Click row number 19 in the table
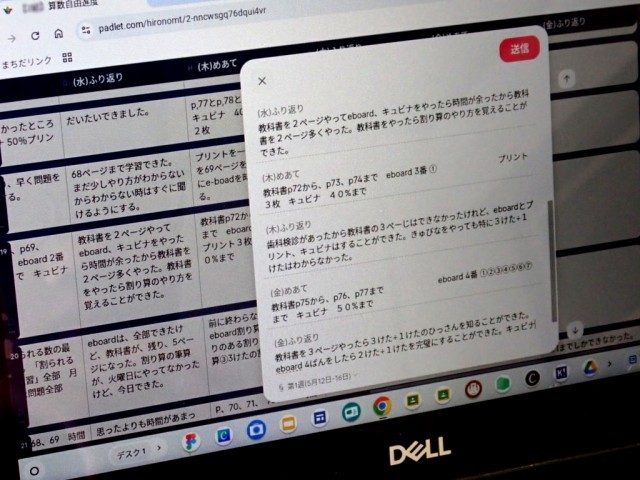Image resolution: width=640 pixels, height=480 pixels. tap(4, 252)
